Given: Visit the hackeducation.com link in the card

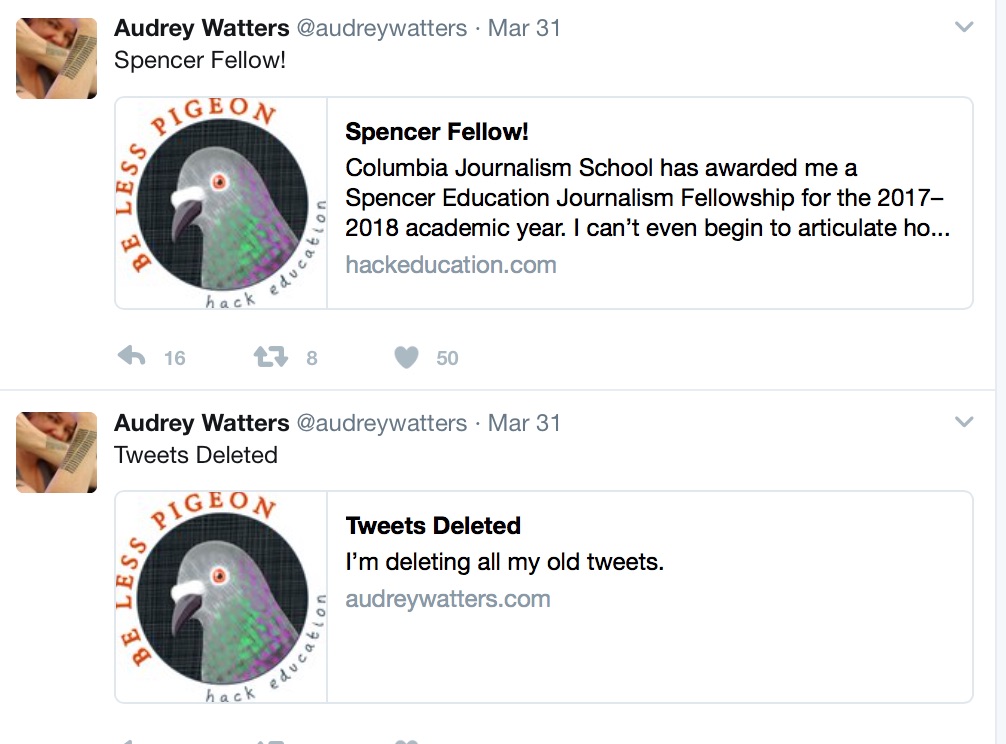Looking at the screenshot, I should (450, 265).
